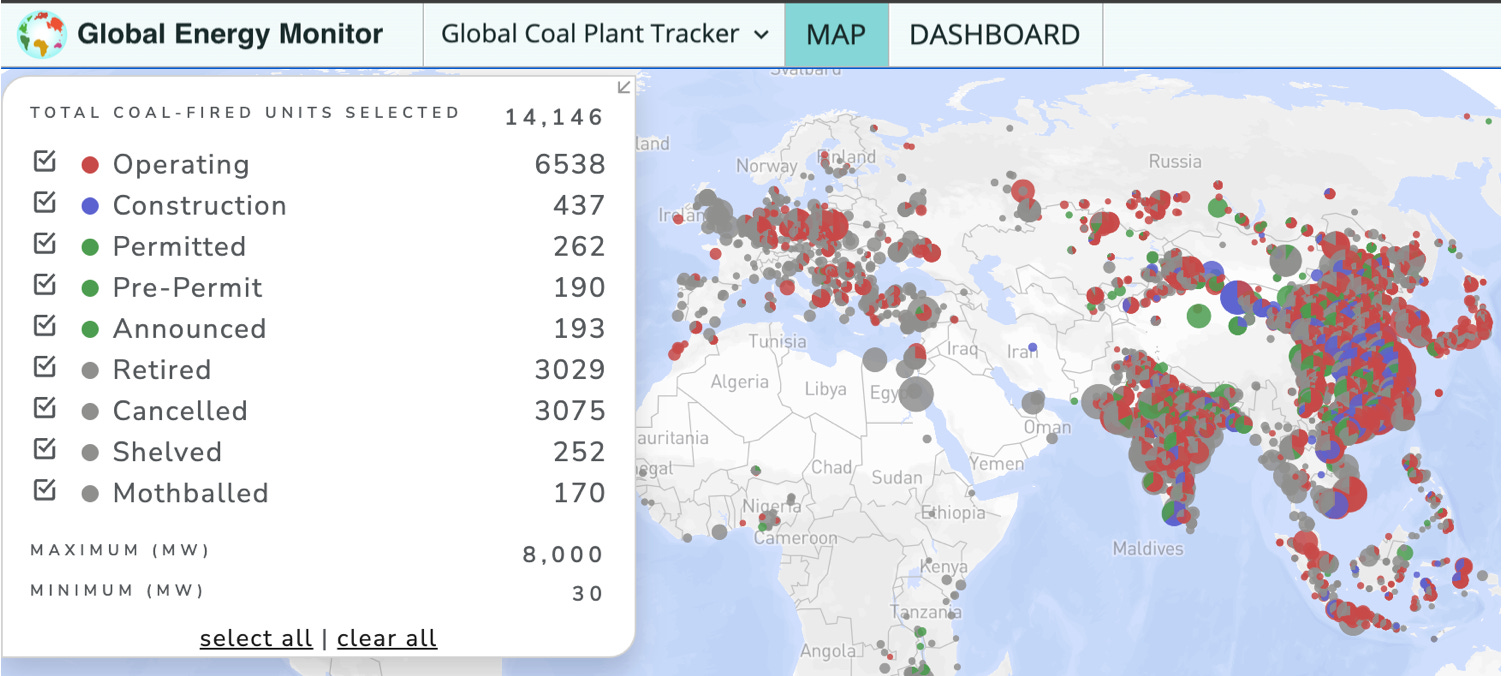Click the Sudan label on the map
This screenshot has height=676, width=1504.
click(897, 477)
